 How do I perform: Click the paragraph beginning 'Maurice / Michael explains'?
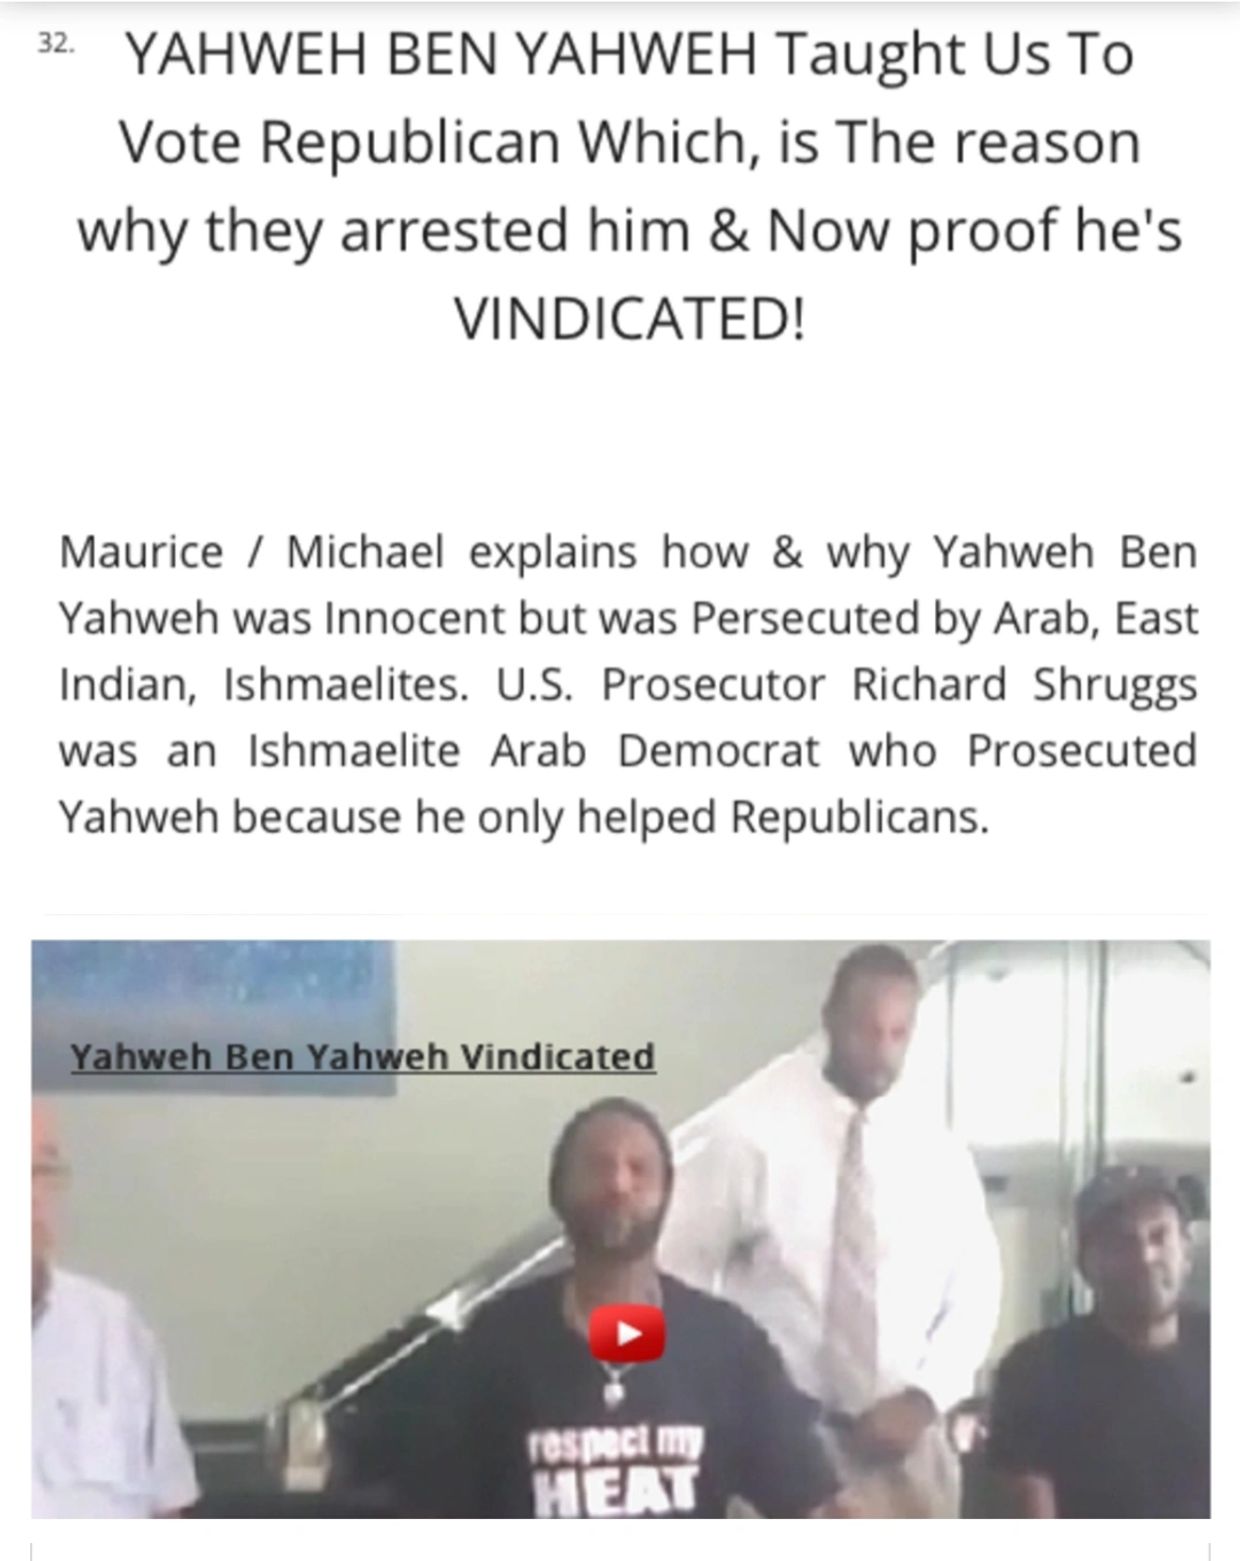(628, 684)
